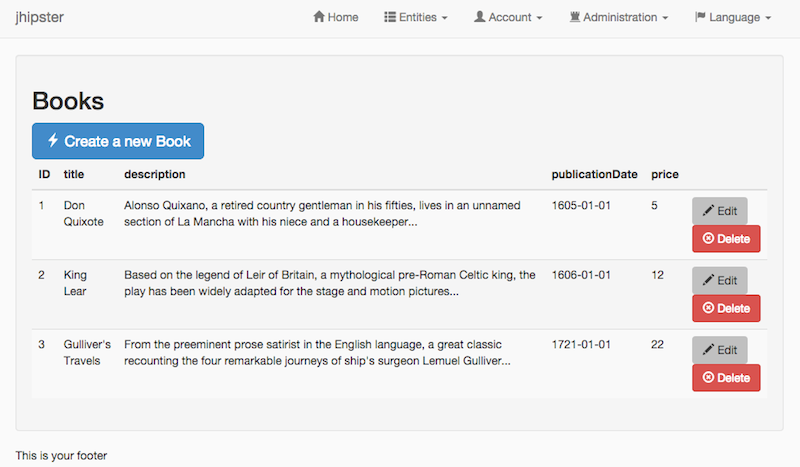Edit the King Lear entry

pyautogui.click(x=720, y=280)
